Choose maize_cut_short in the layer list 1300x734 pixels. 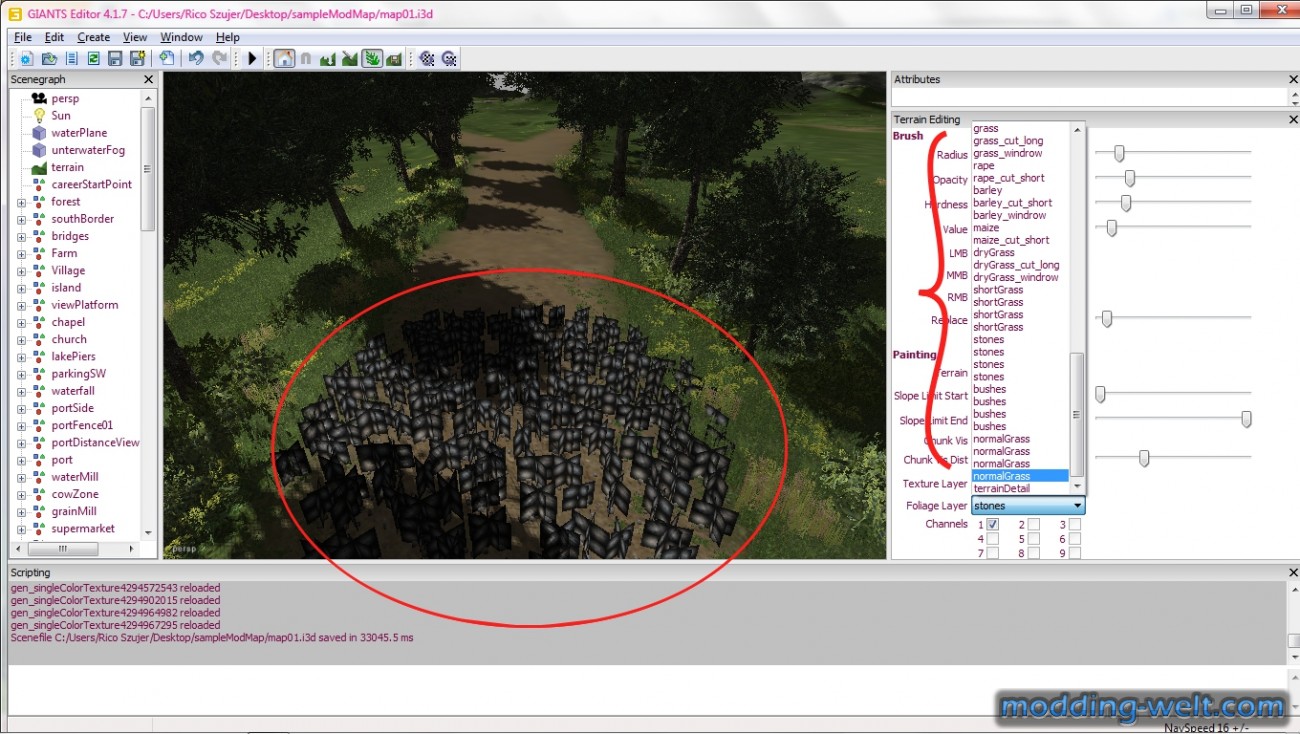pyautogui.click(x=1020, y=240)
